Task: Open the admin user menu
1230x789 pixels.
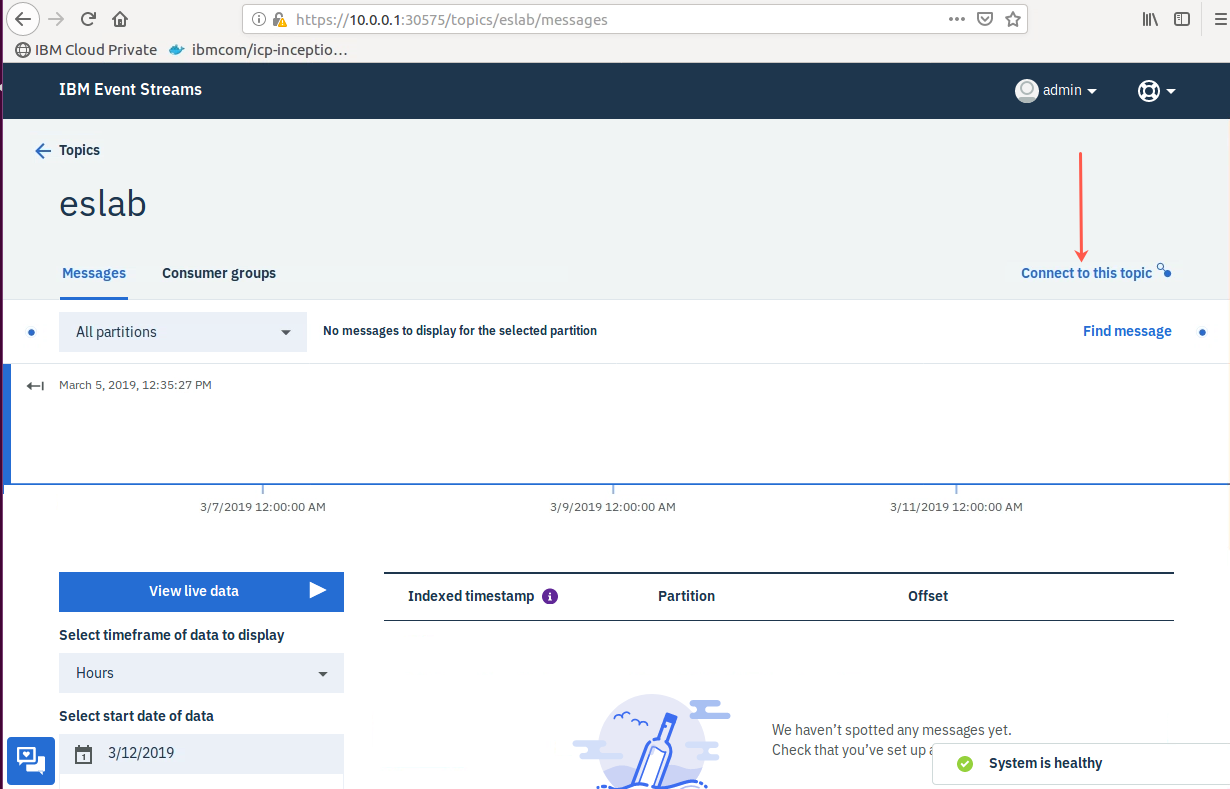Action: point(1056,90)
